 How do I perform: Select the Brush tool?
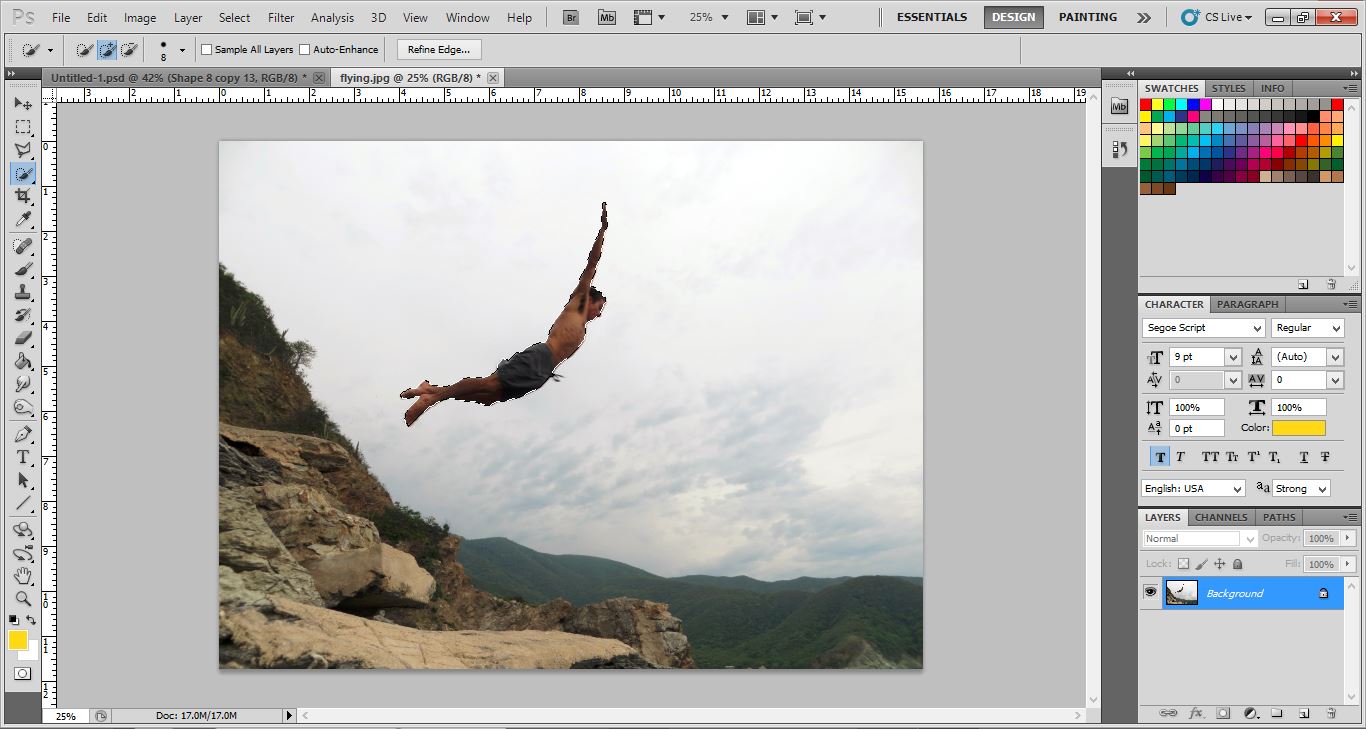click(x=22, y=269)
